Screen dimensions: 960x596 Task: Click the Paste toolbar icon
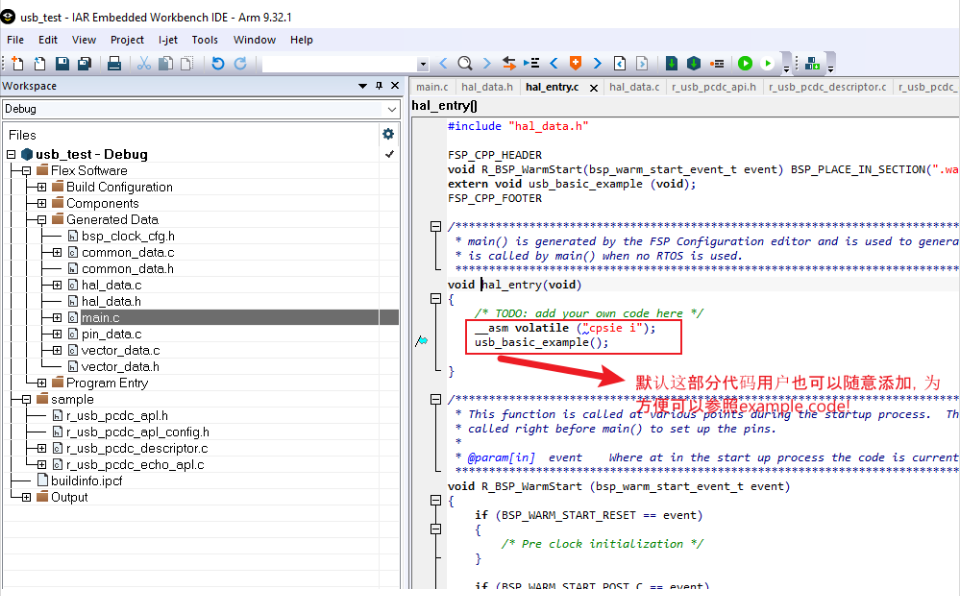pyautogui.click(x=187, y=63)
